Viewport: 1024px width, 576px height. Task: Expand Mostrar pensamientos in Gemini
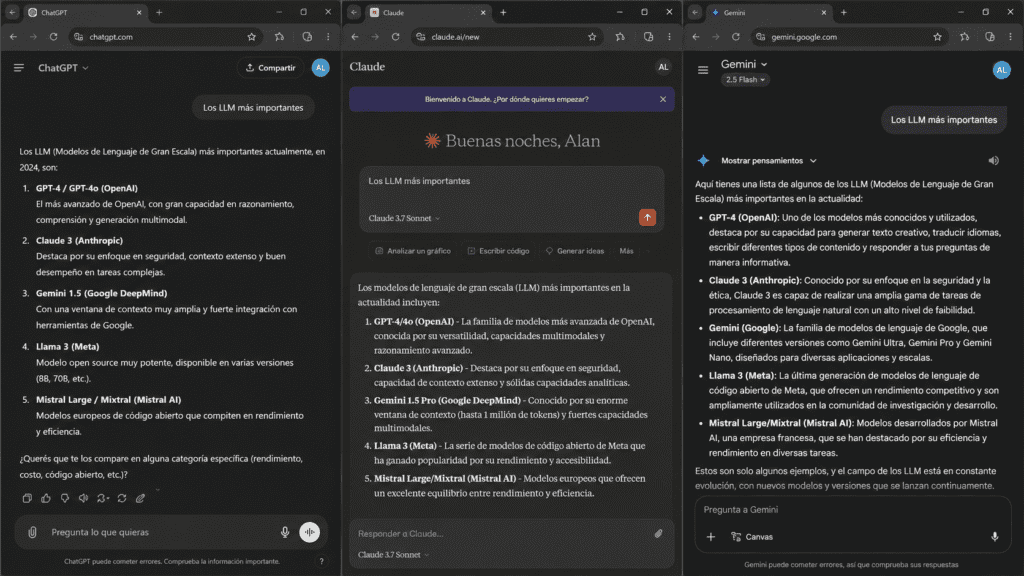click(769, 161)
